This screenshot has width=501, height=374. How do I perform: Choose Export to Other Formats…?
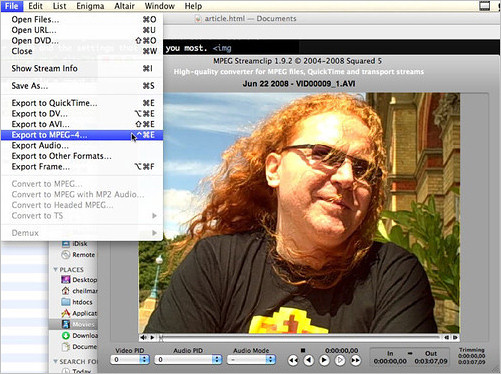tap(82, 156)
